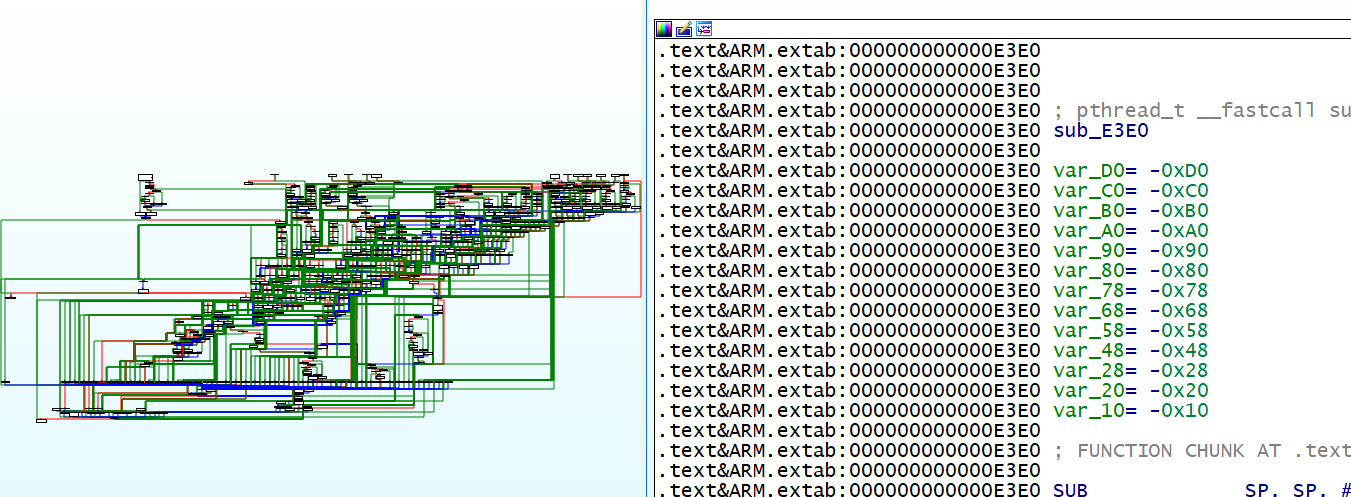The width and height of the screenshot is (1351, 497).
Task: Click the rainbow node color icon
Action: click(x=664, y=29)
